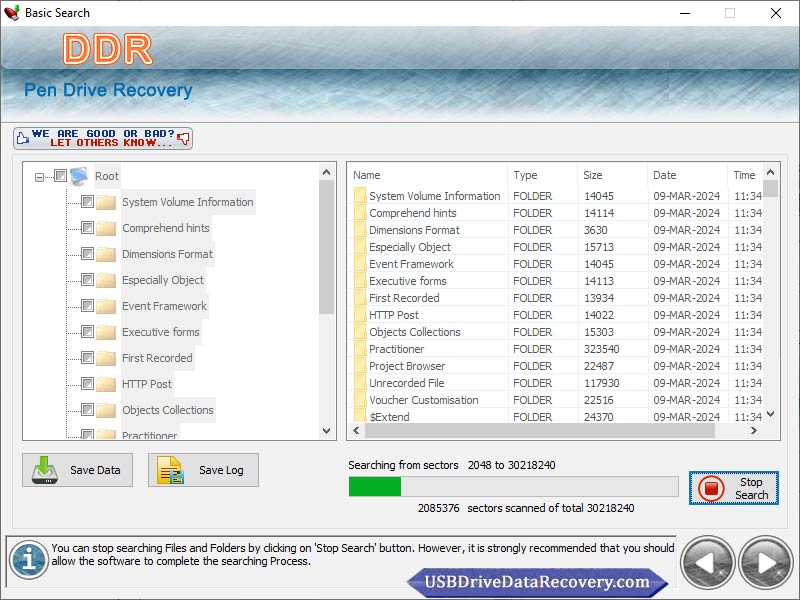Sort list by Type column header
This screenshot has height=600, width=800.
click(542, 175)
